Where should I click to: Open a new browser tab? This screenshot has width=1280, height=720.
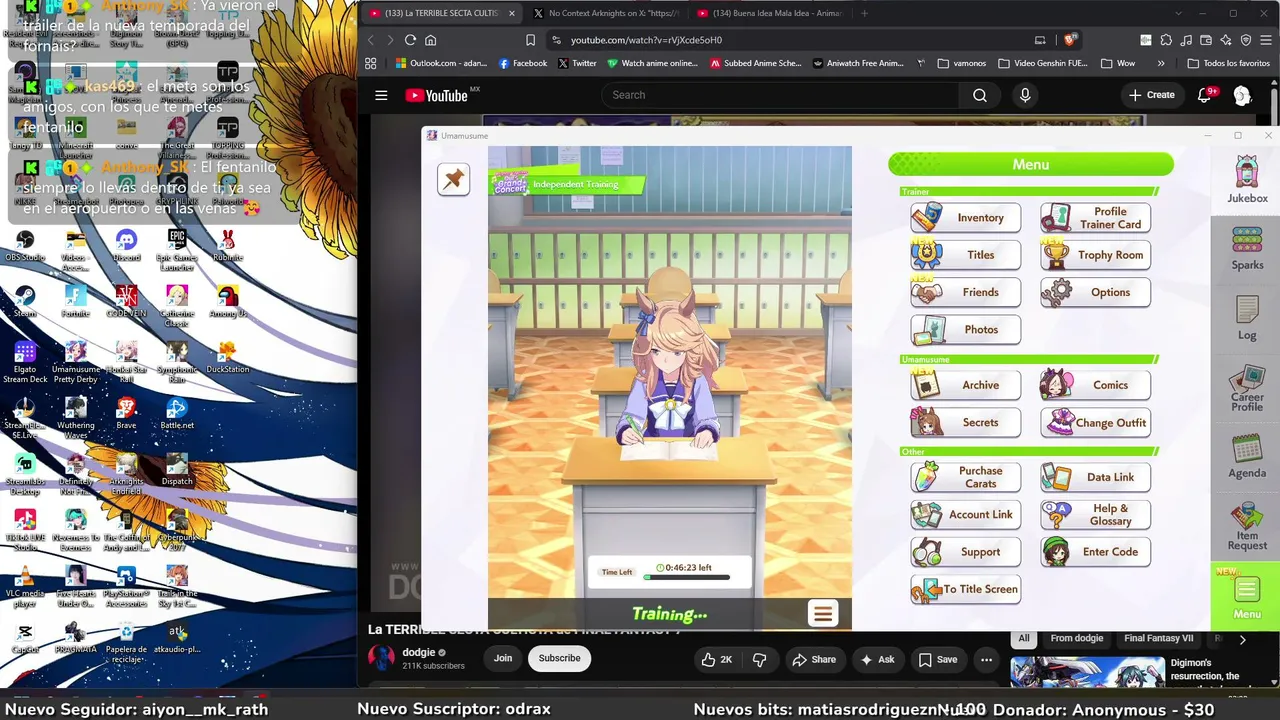tap(864, 13)
